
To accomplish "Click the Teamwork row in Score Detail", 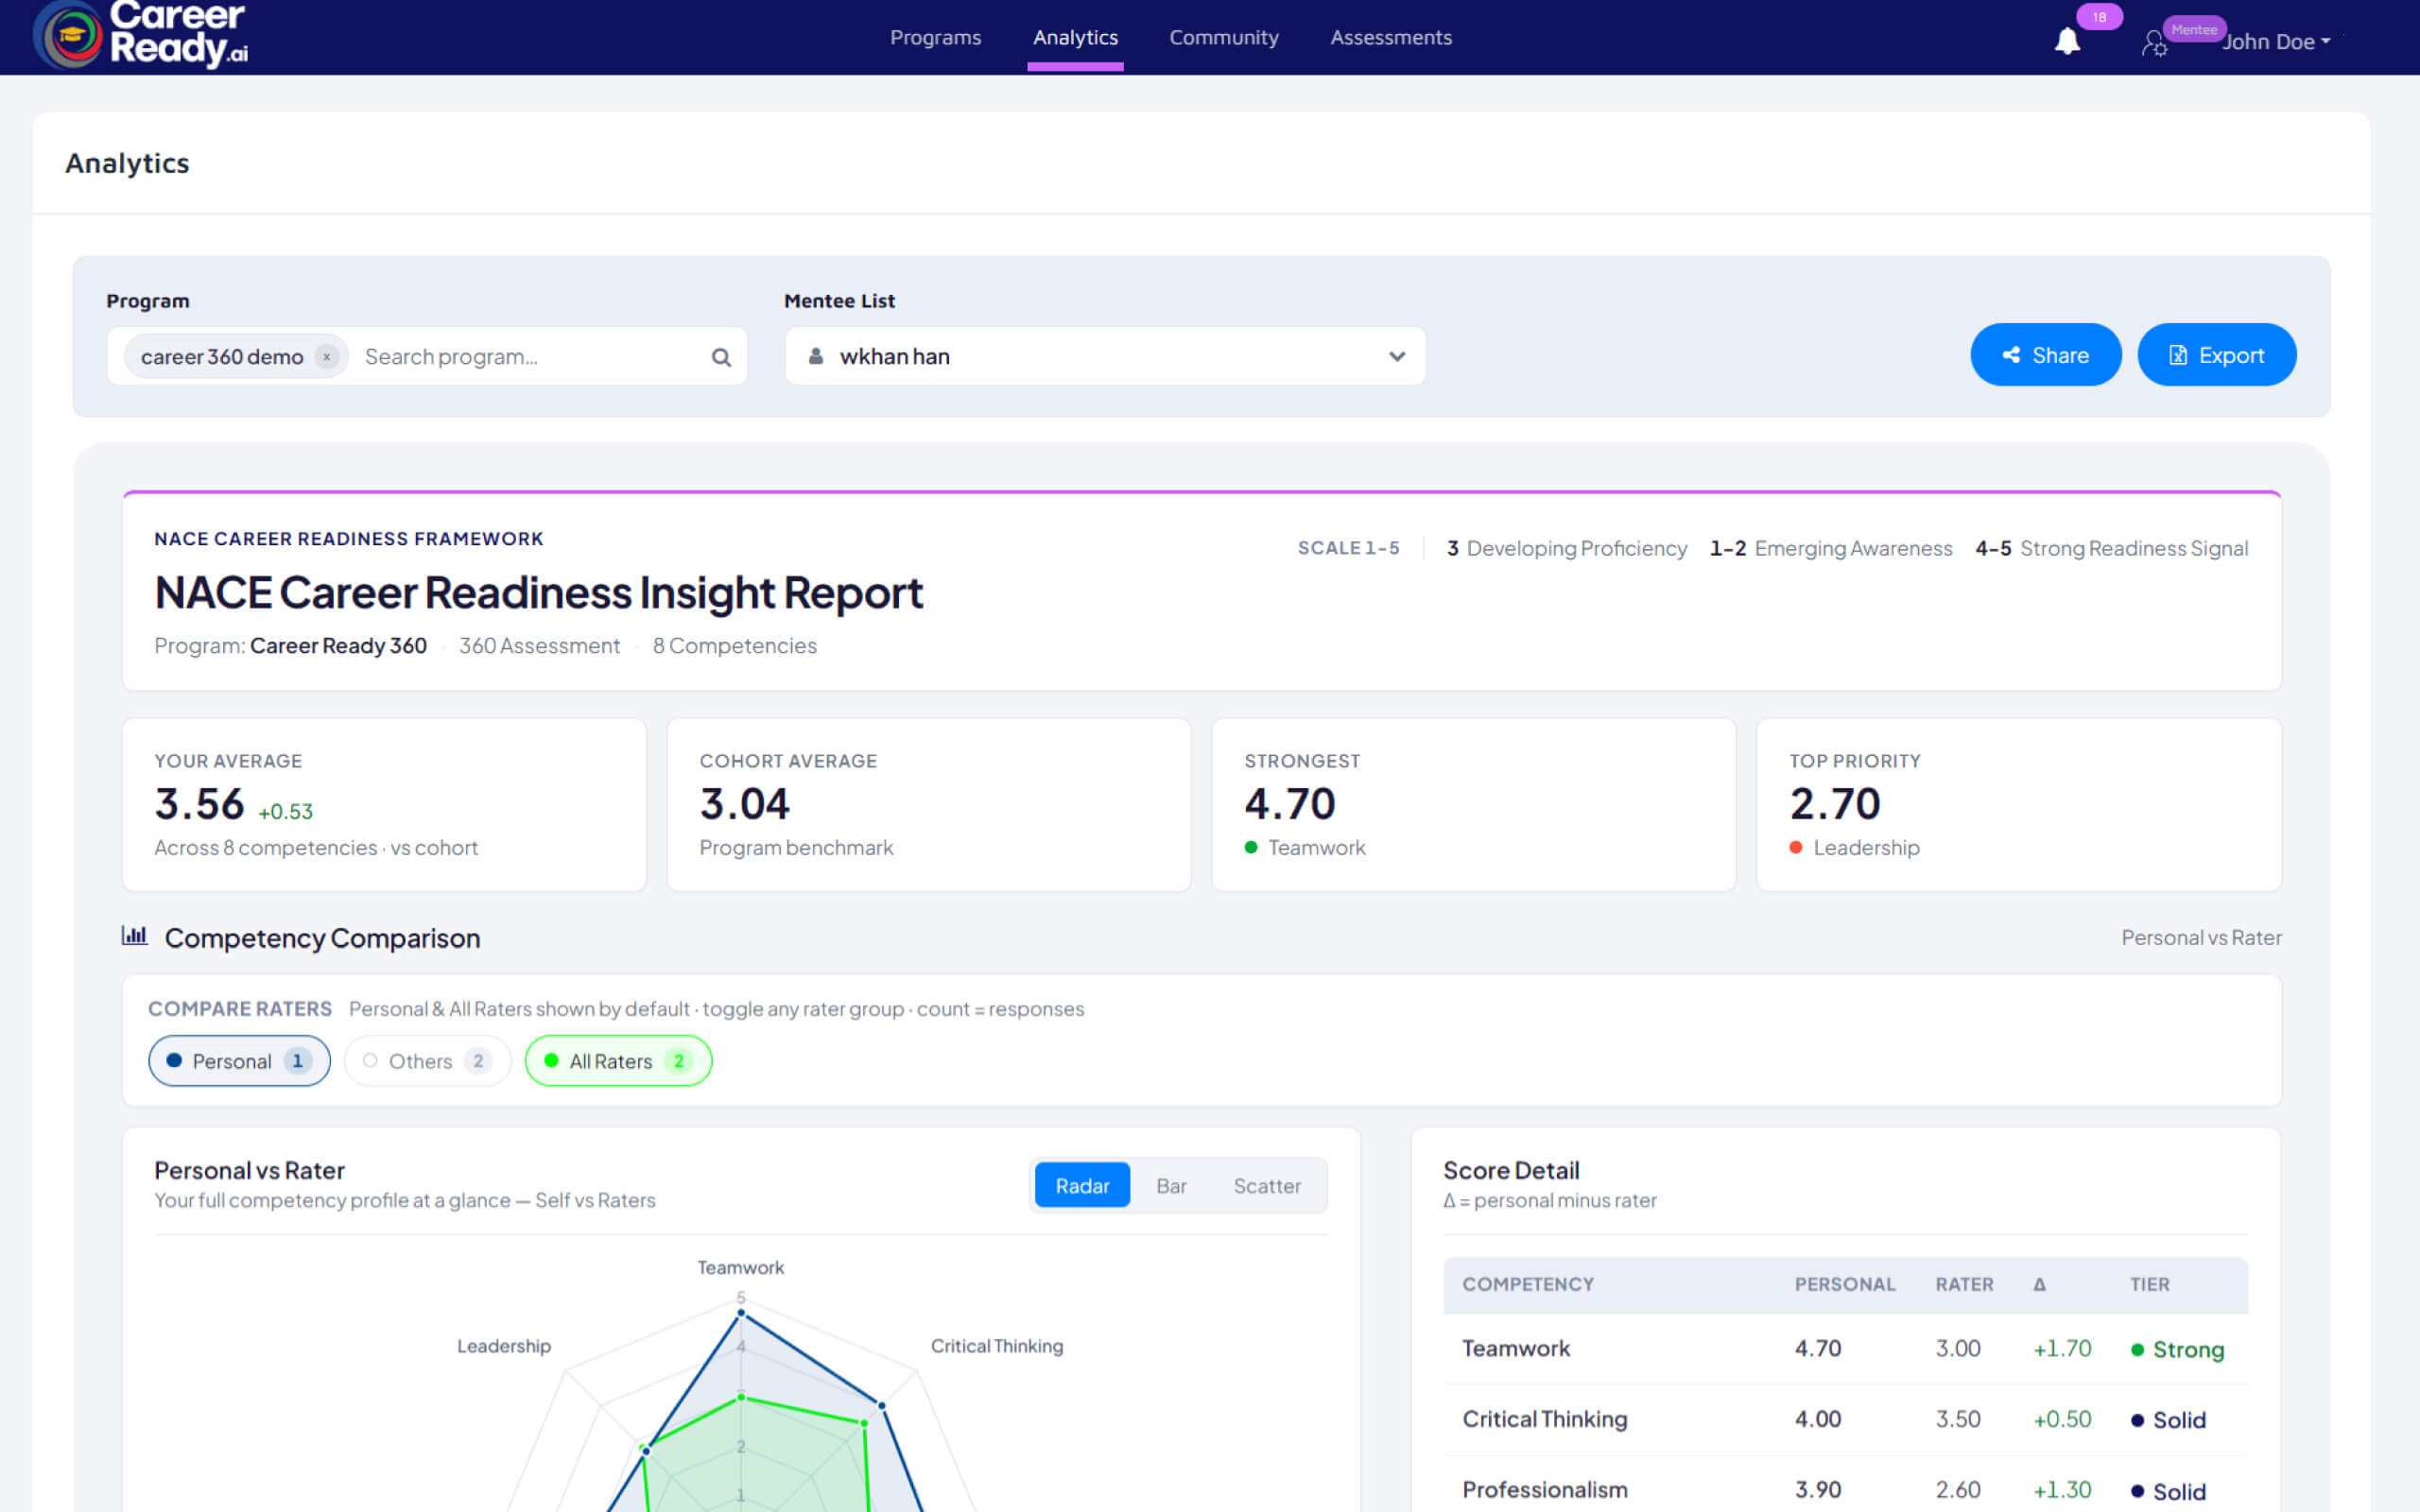I will click(x=1845, y=1349).
